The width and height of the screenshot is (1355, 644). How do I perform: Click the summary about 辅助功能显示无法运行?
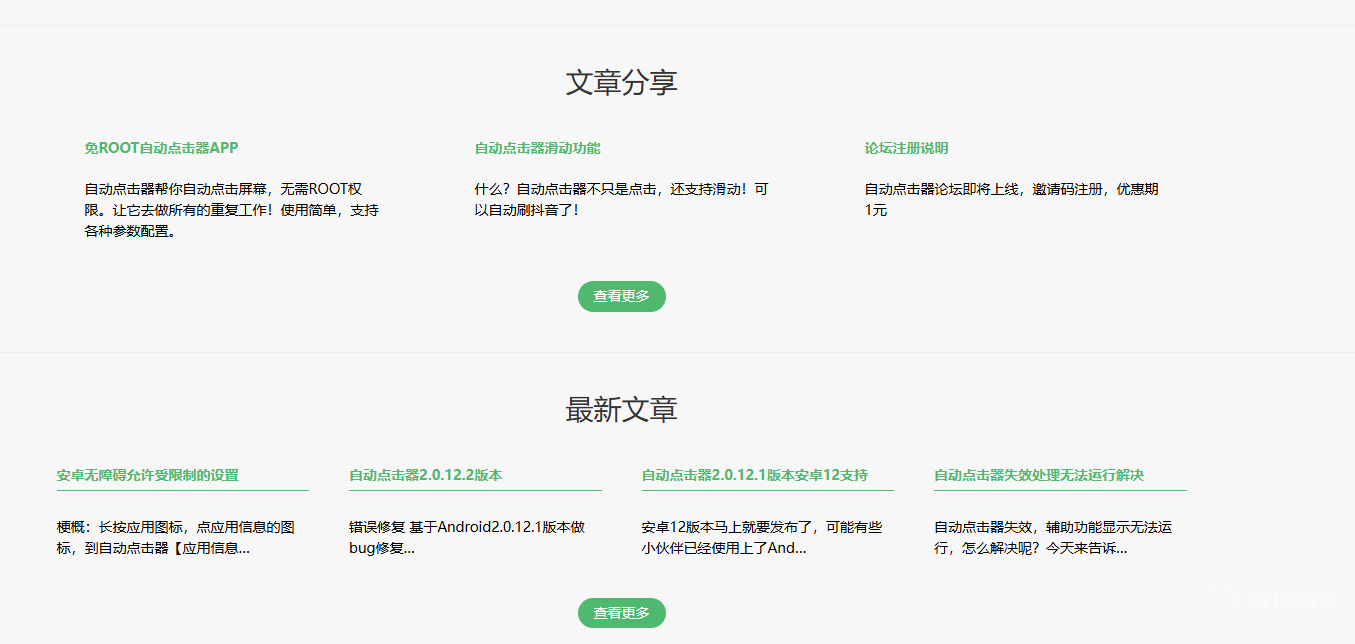tap(1053, 538)
